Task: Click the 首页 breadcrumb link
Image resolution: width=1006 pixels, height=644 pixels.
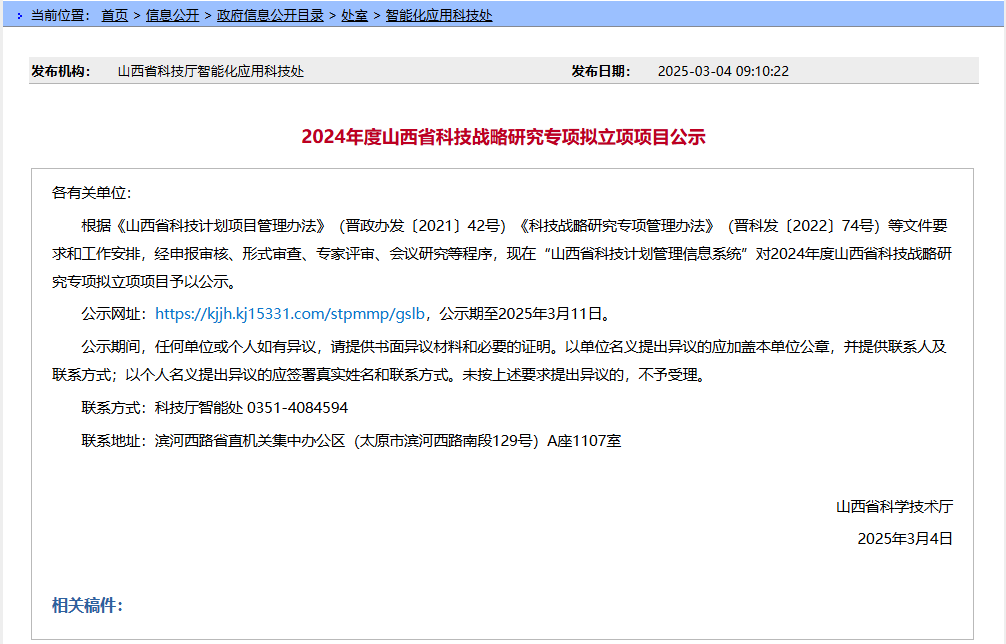Action: [x=114, y=15]
